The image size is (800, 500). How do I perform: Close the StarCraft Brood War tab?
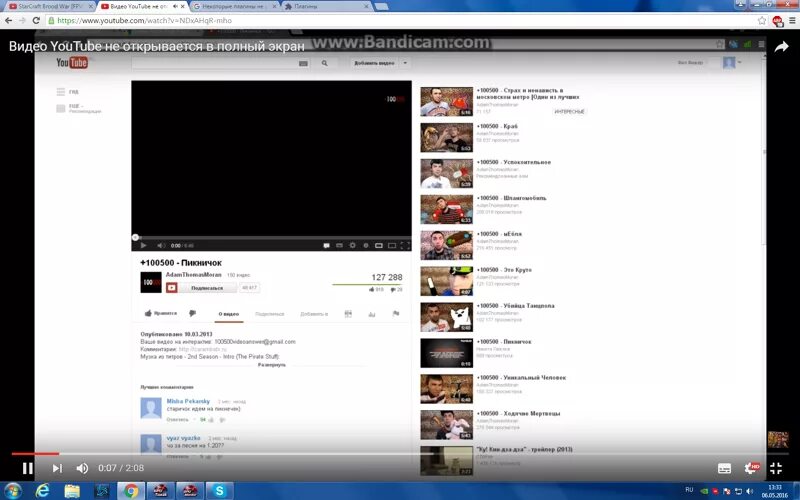(91, 6)
